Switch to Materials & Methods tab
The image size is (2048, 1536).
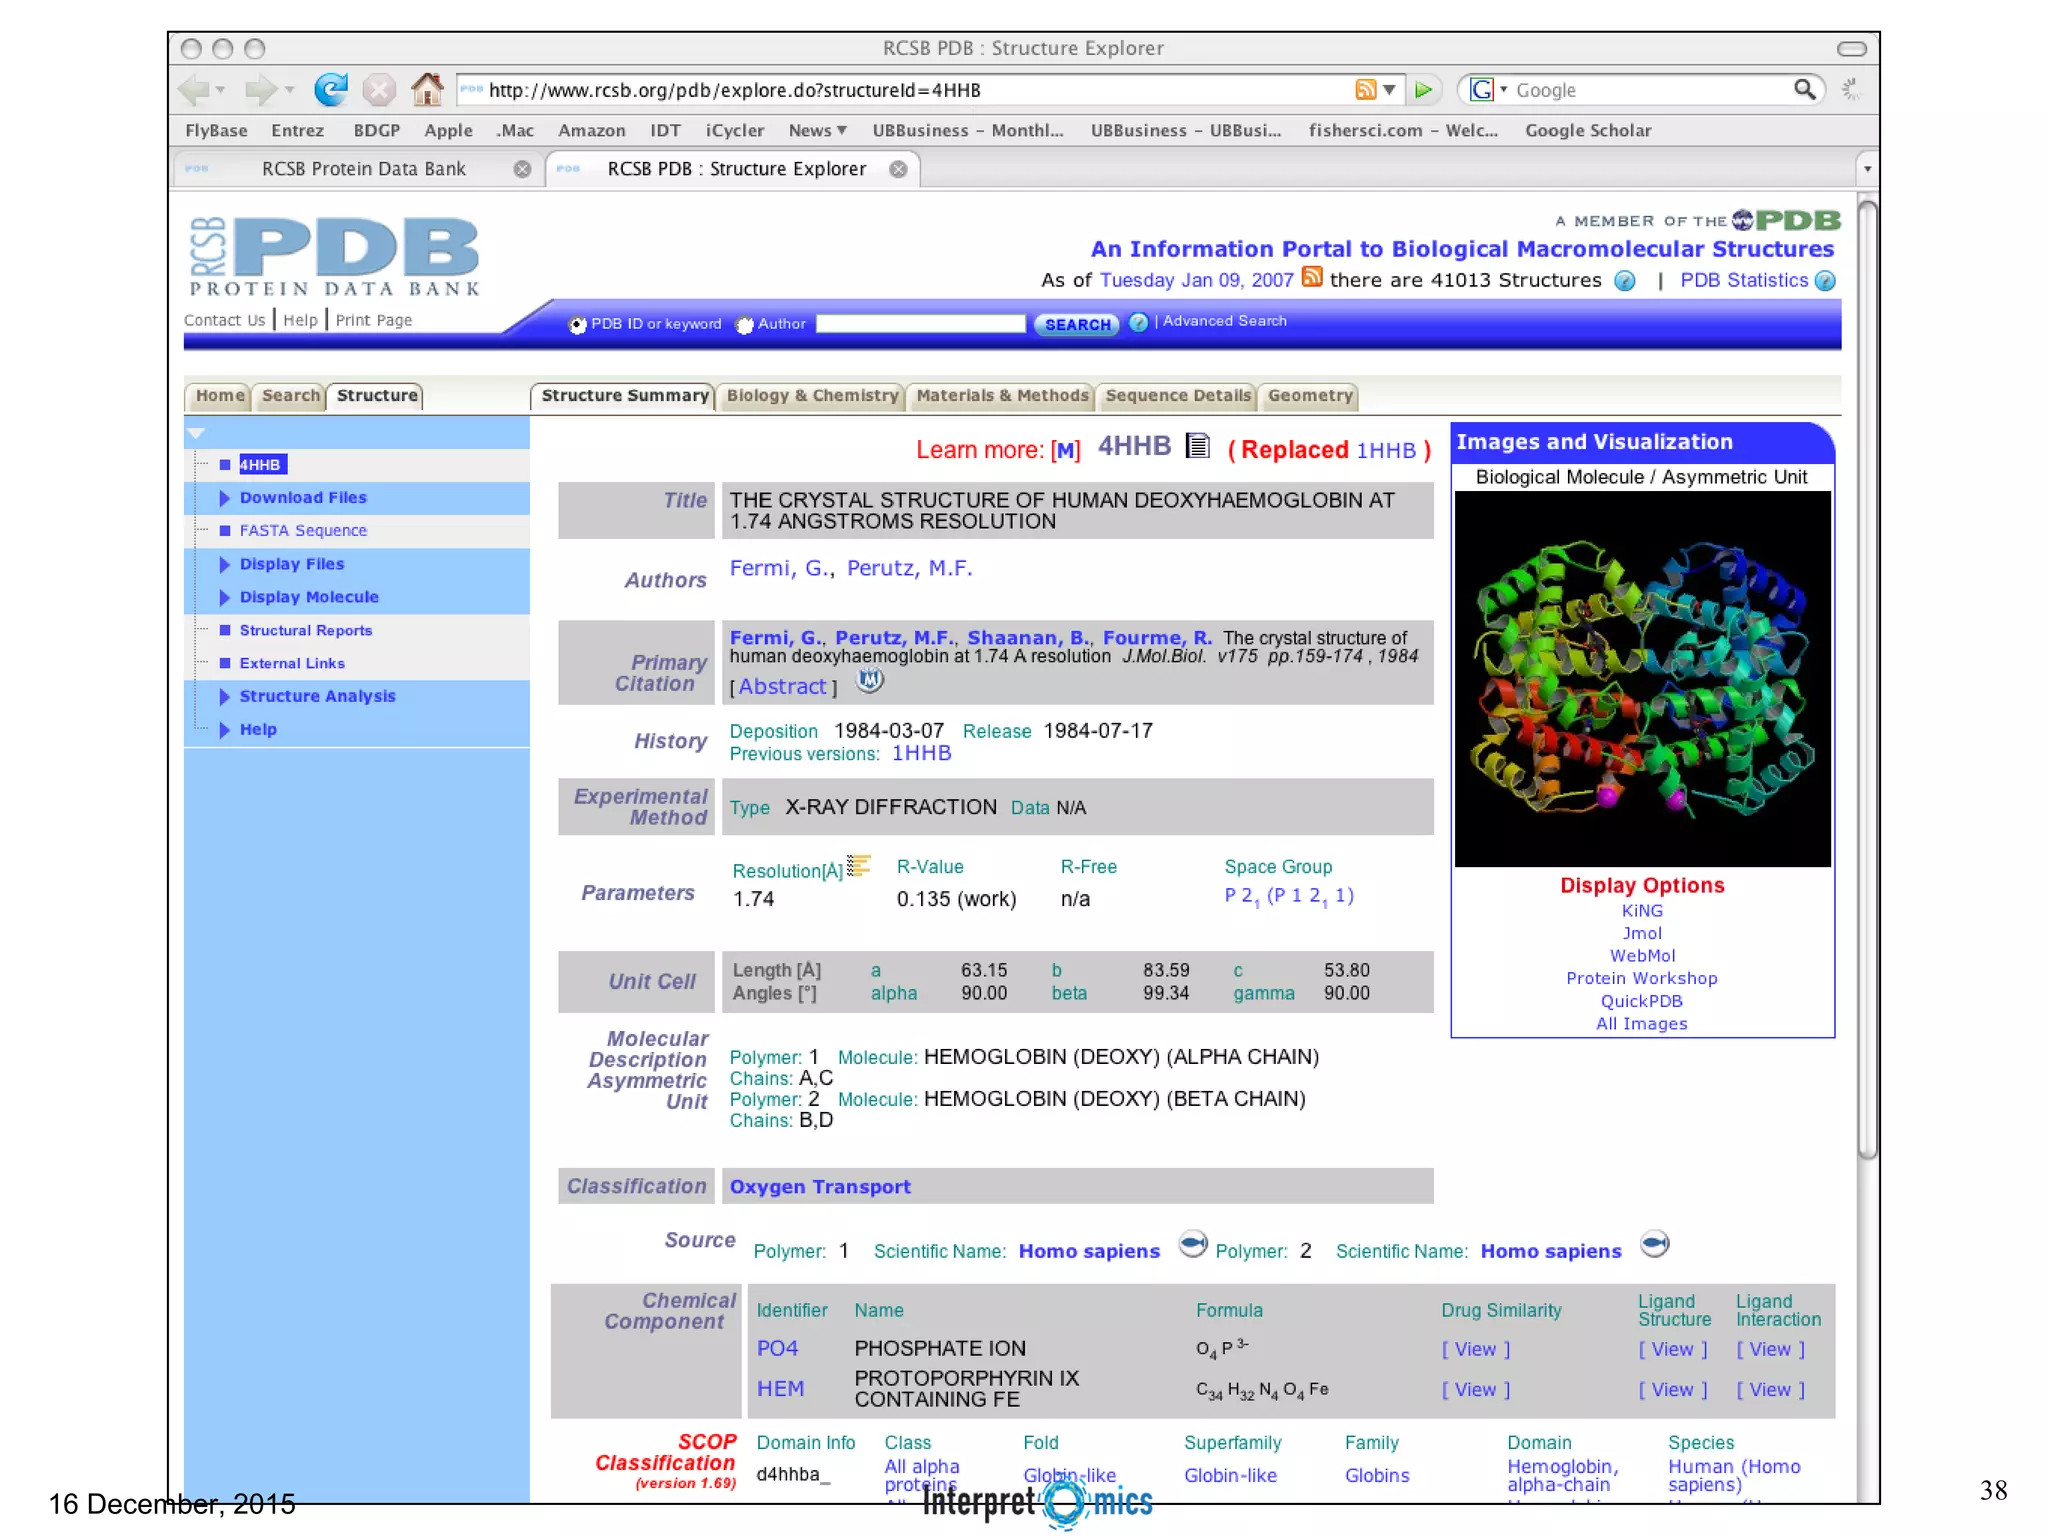pos(1002,396)
